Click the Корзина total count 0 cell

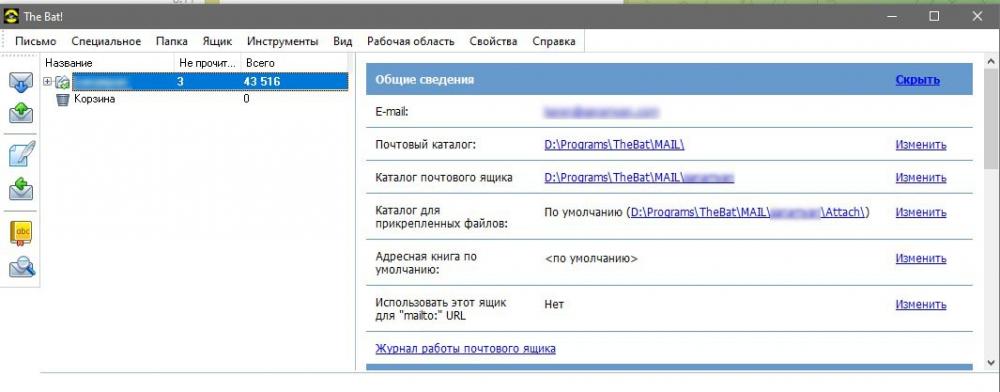247,99
